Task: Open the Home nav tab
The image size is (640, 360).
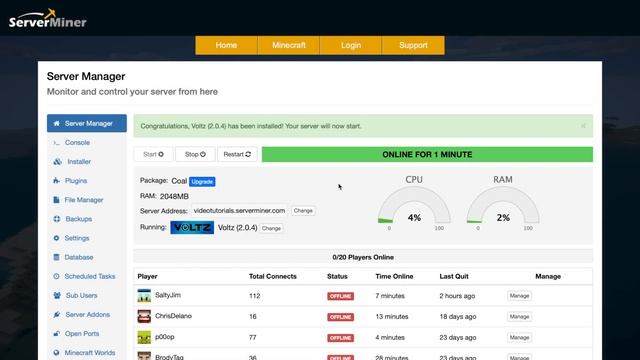Action: pos(226,45)
